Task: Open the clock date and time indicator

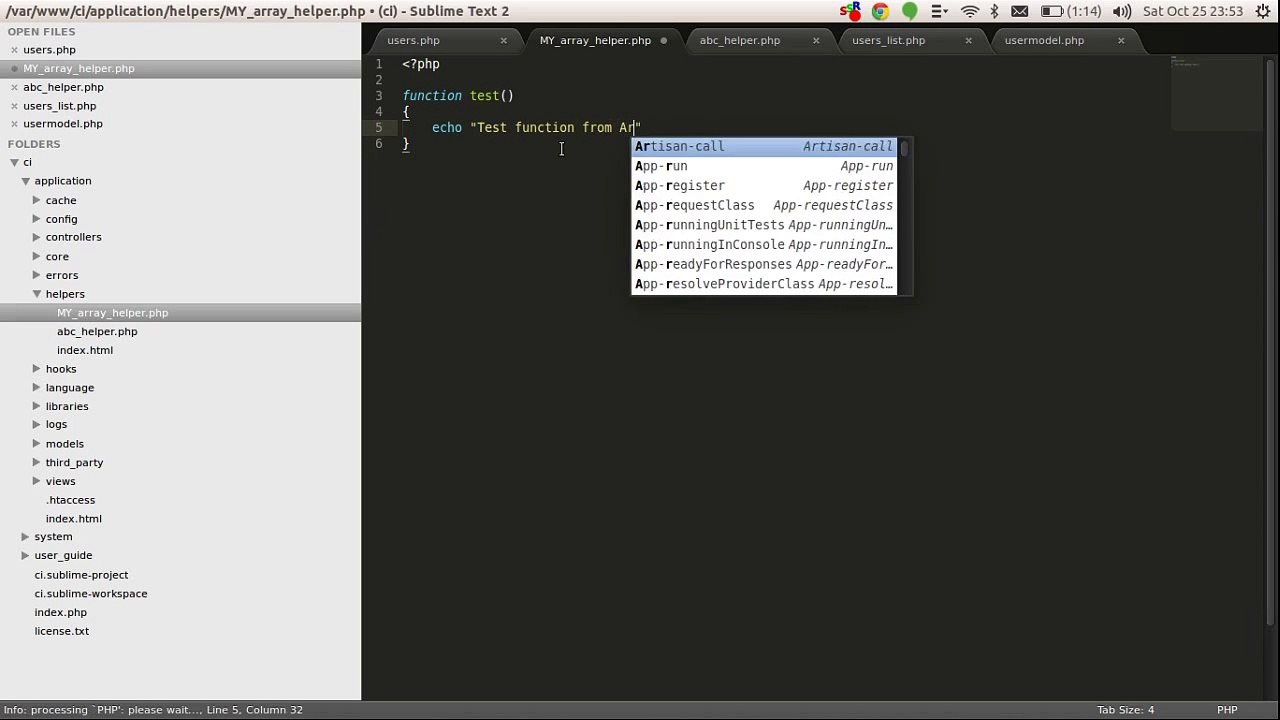Action: point(1193,11)
